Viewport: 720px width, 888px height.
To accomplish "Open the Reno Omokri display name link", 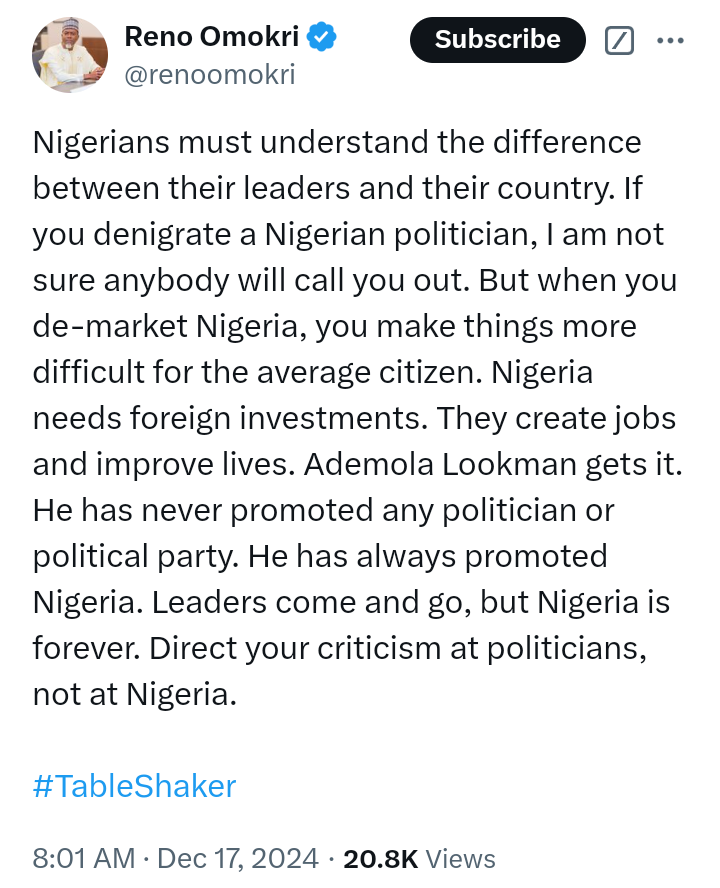I will [212, 37].
